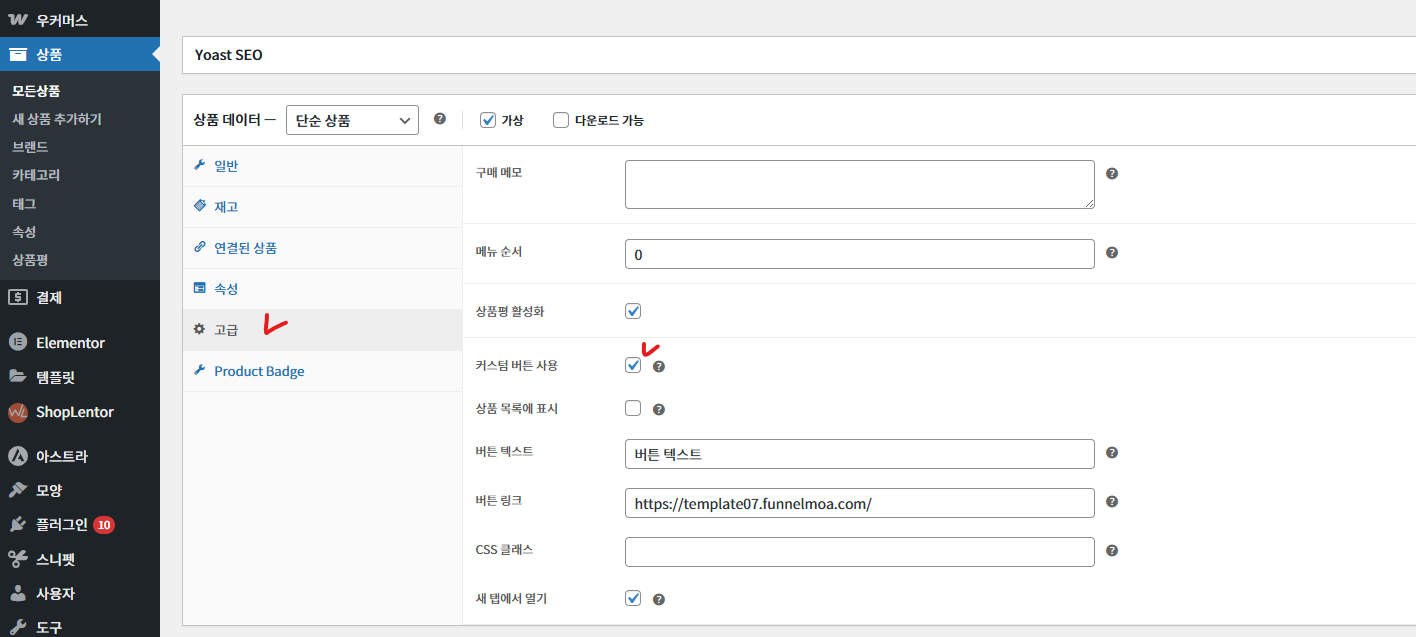Click the 사용자 person icon
1416x637 pixels.
(x=17, y=593)
